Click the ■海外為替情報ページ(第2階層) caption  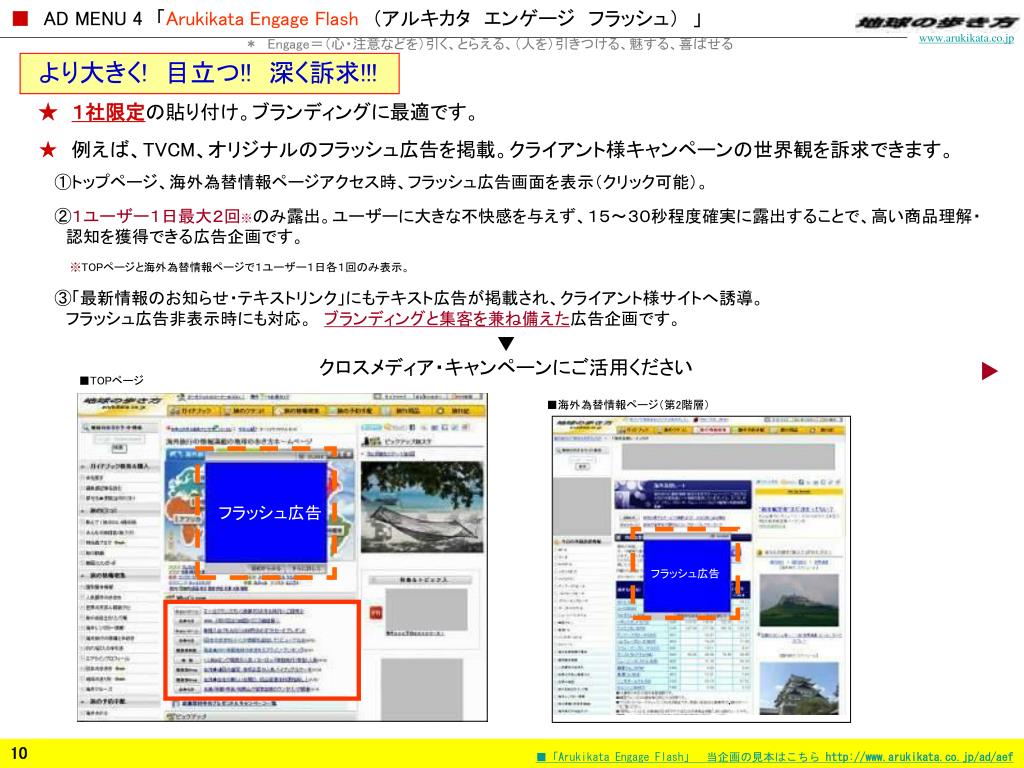[628, 405]
